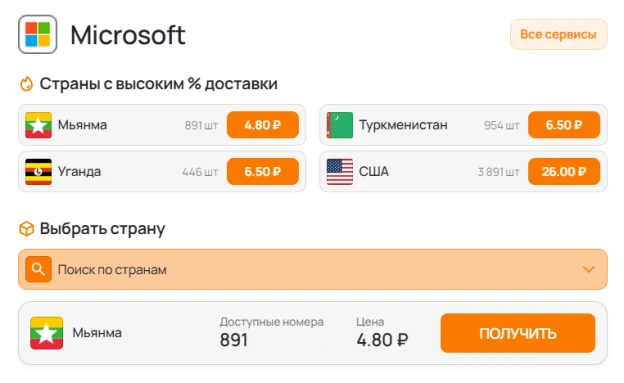This screenshot has height=383, width=624.
Task: Click the box icon beside Выбрать страну
Action: [27, 229]
